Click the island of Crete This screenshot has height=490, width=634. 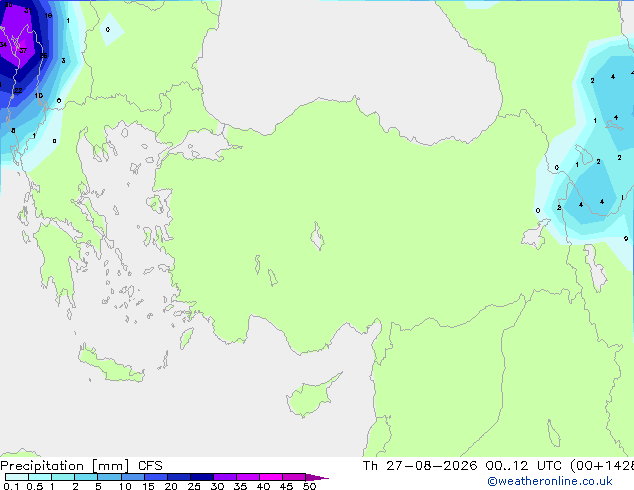coord(110,366)
